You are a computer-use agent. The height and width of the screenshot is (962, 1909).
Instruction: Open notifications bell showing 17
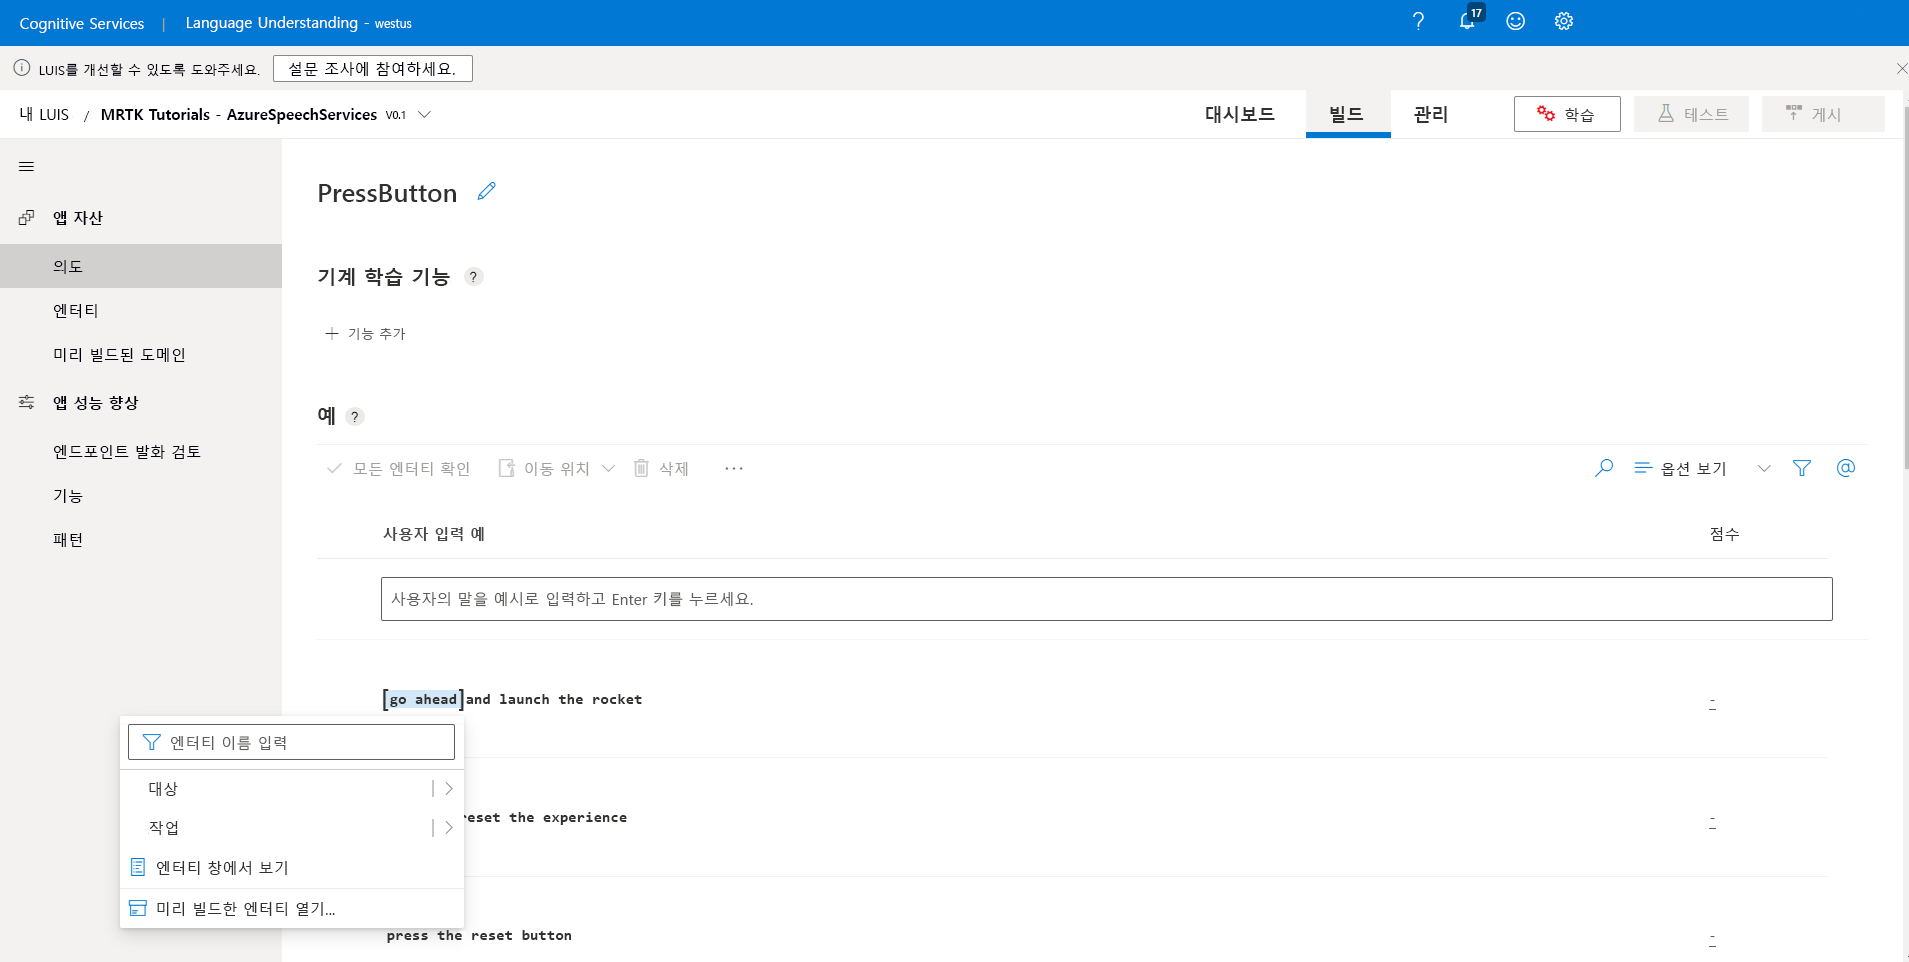[1468, 20]
